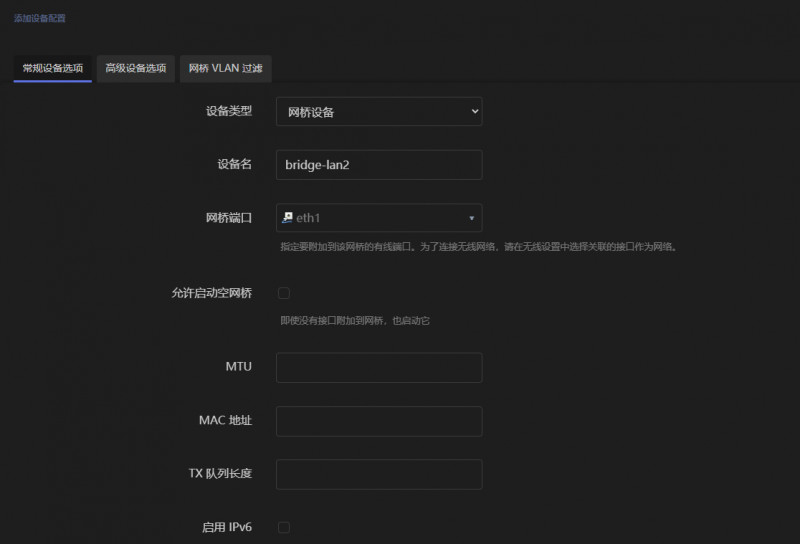Click into the MAC 地址 input box

click(x=378, y=421)
